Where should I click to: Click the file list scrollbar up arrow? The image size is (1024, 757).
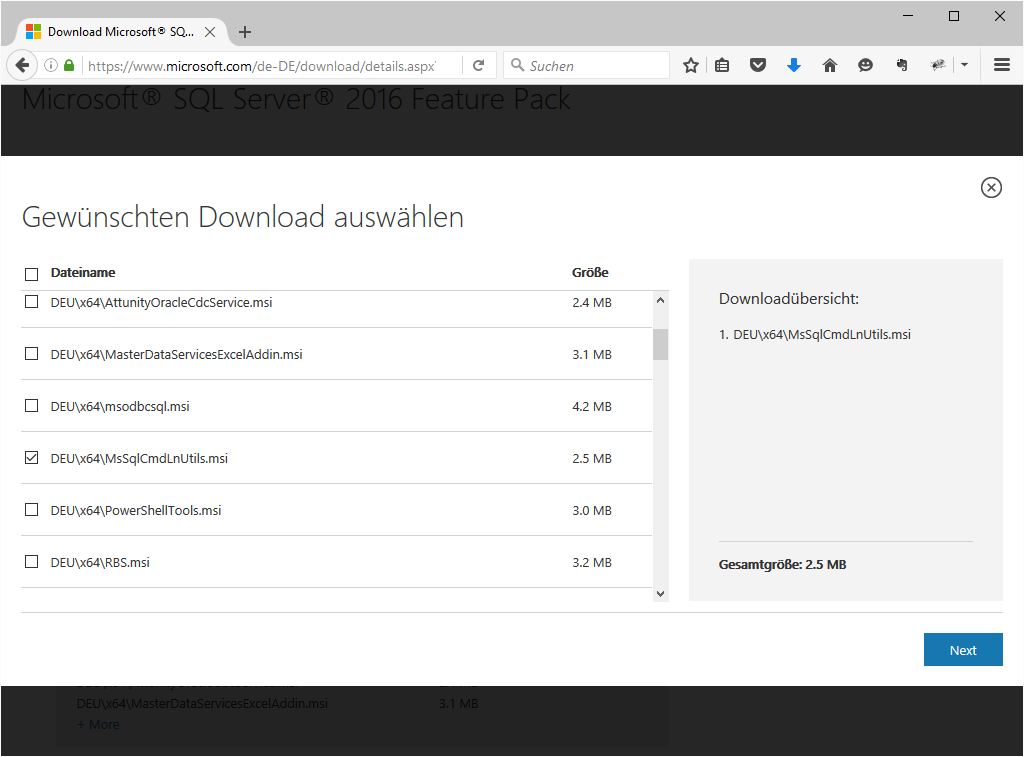click(660, 300)
